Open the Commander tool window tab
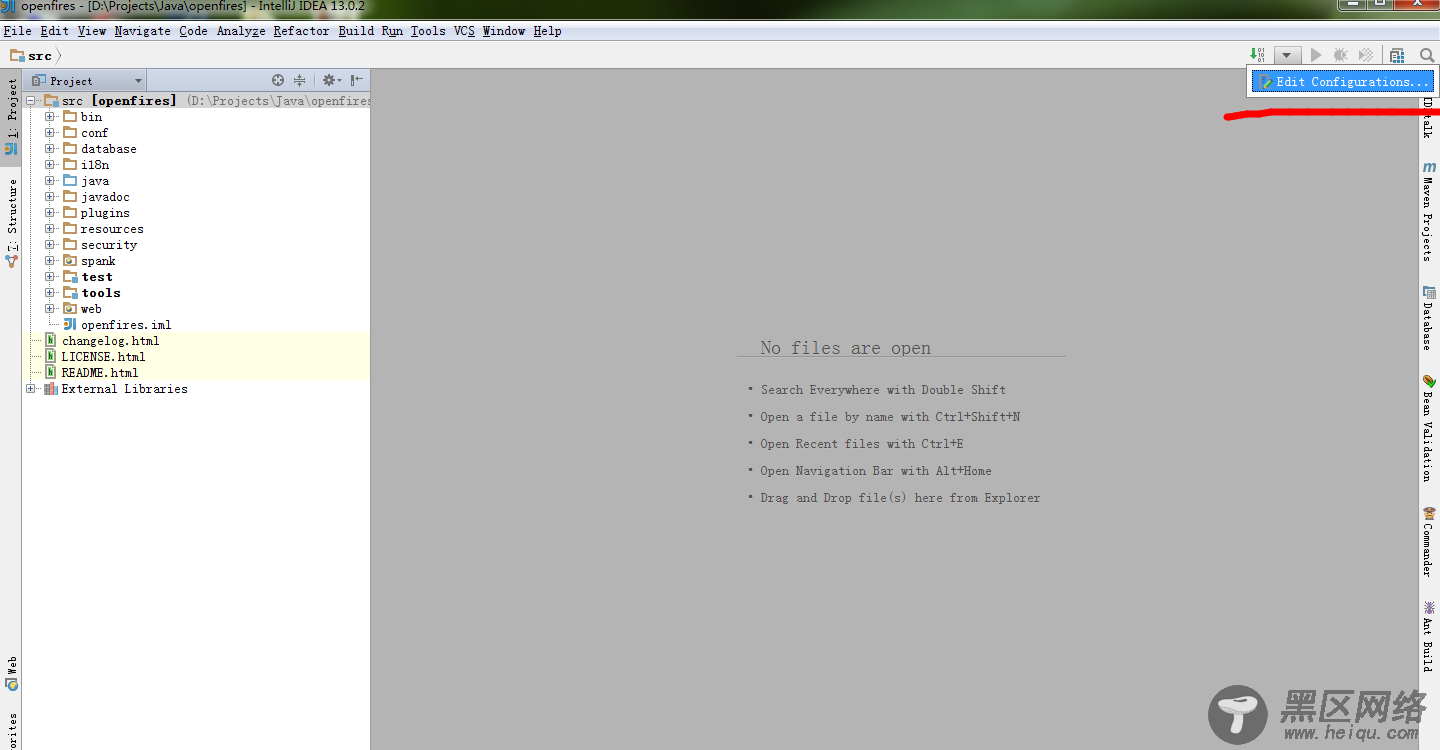This screenshot has width=1440, height=750. click(1429, 541)
